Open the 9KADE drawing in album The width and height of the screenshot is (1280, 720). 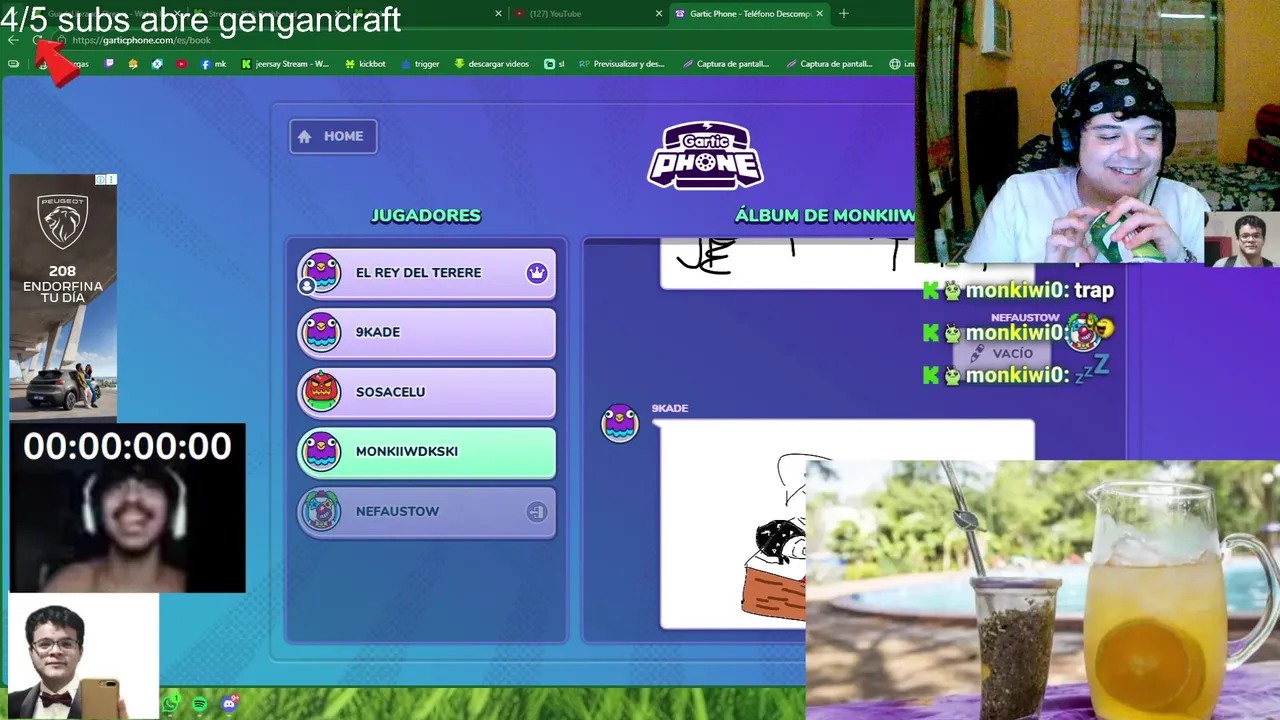click(732, 524)
